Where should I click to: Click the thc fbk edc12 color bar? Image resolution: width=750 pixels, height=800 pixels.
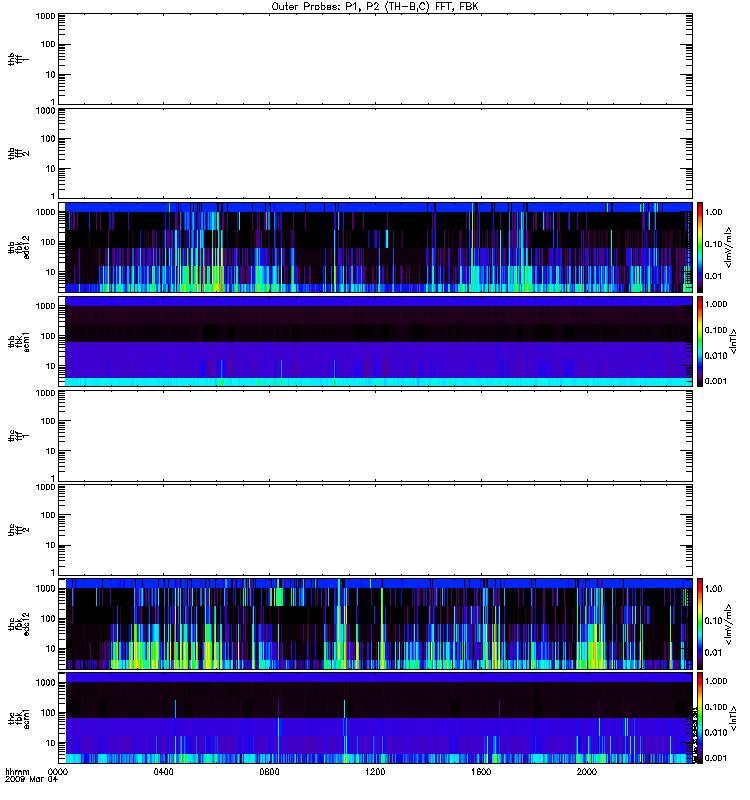pos(700,624)
